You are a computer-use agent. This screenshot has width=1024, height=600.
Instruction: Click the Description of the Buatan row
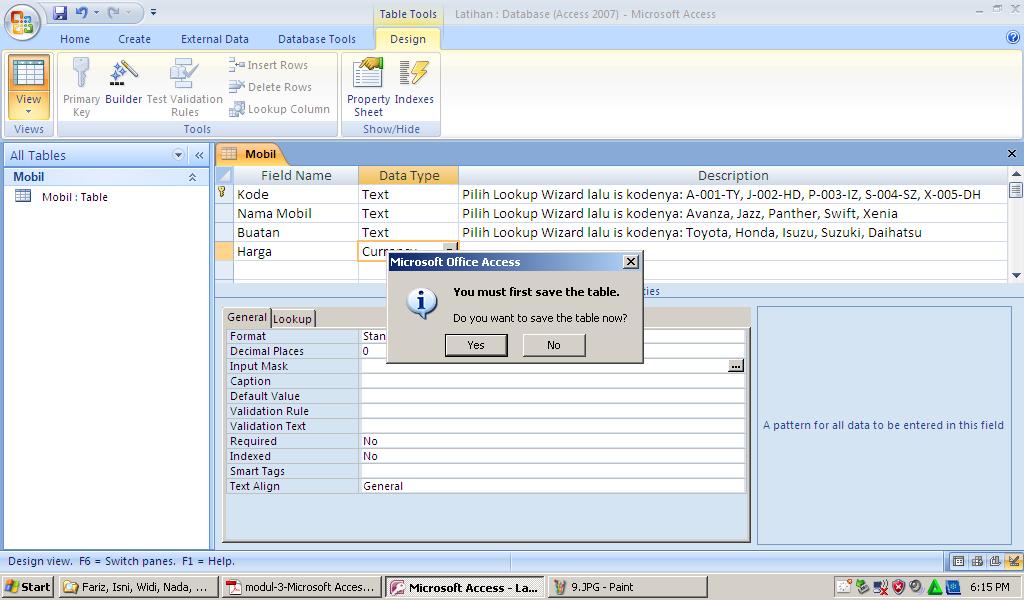click(x=733, y=232)
